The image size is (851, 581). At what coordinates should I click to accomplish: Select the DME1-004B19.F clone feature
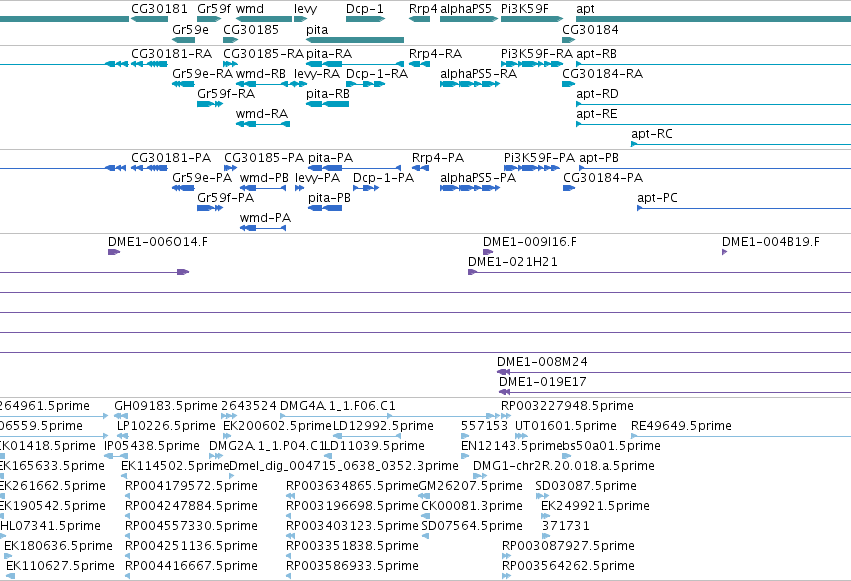click(725, 252)
